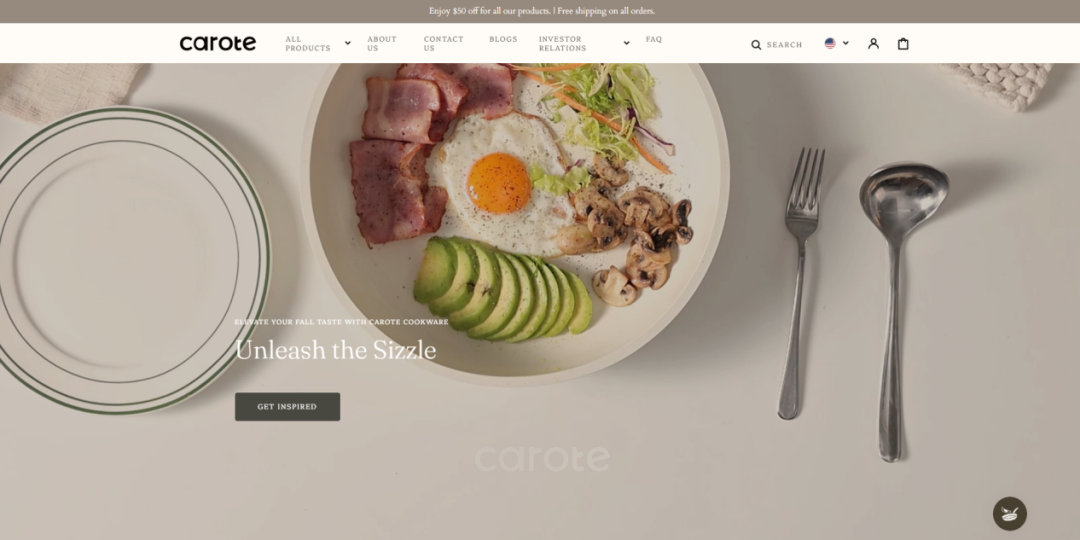Viewport: 1080px width, 540px height.
Task: Click the Search text field
Action: click(x=785, y=45)
